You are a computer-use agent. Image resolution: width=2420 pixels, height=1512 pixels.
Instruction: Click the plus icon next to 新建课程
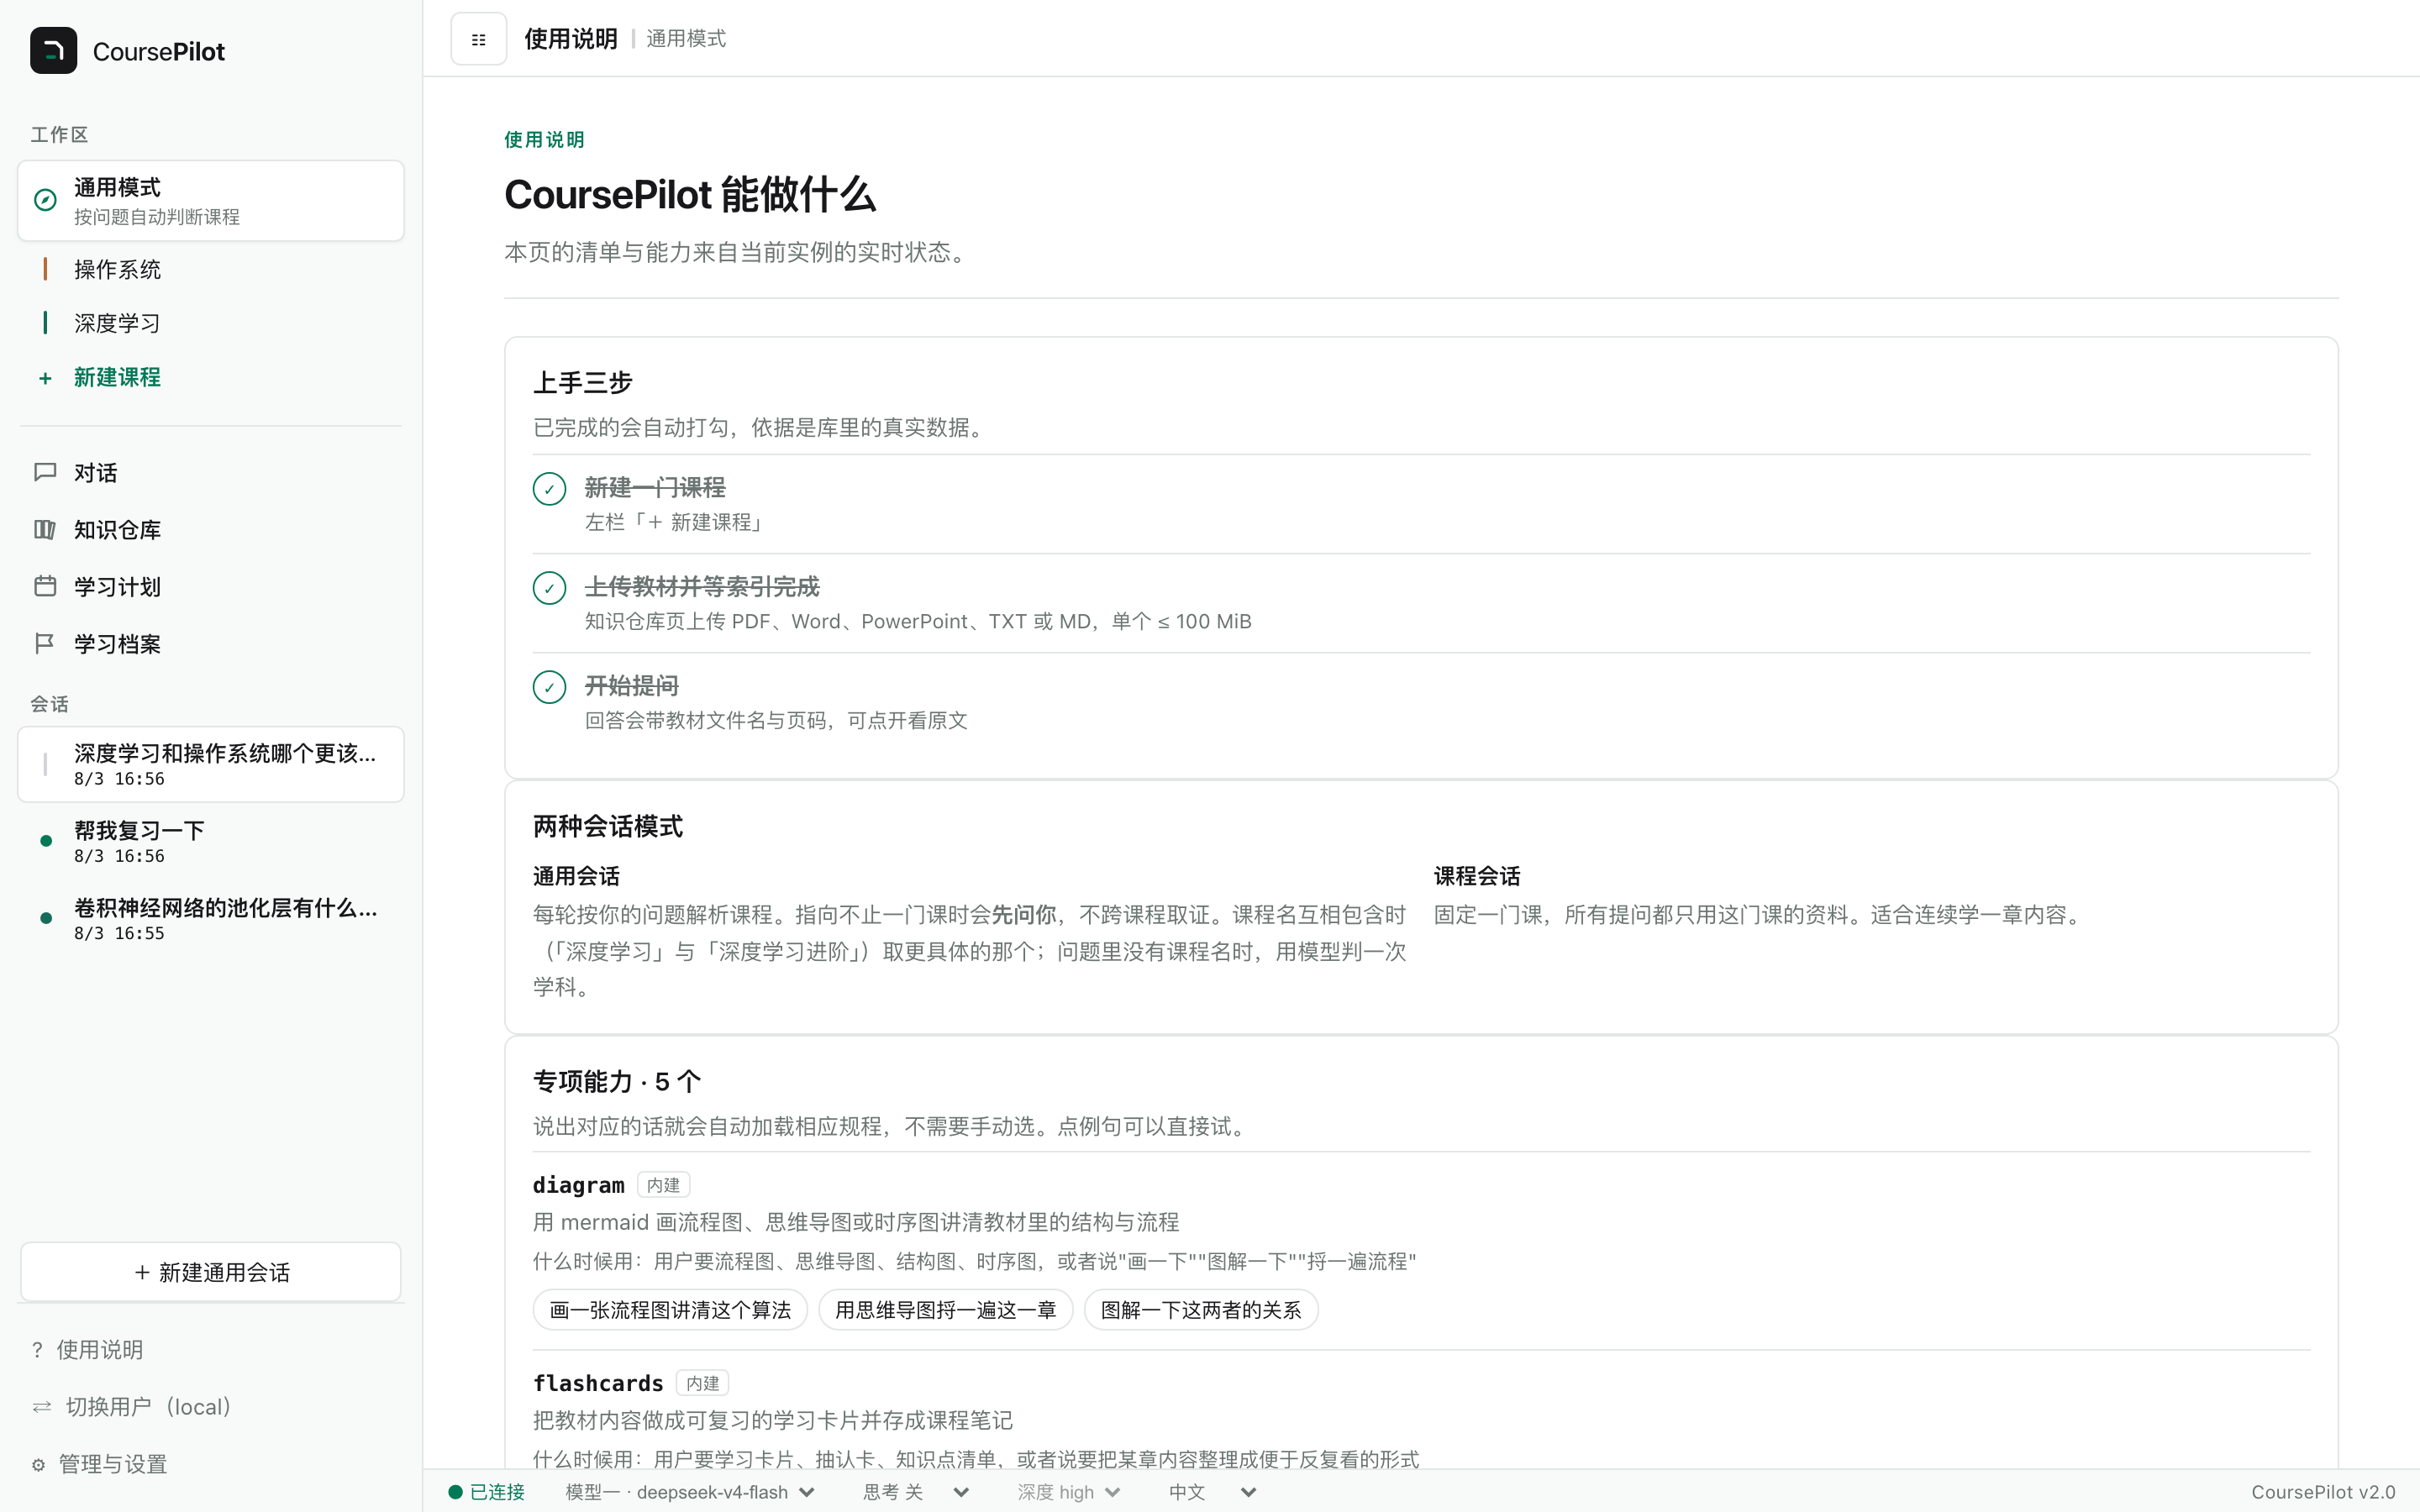pyautogui.click(x=45, y=378)
